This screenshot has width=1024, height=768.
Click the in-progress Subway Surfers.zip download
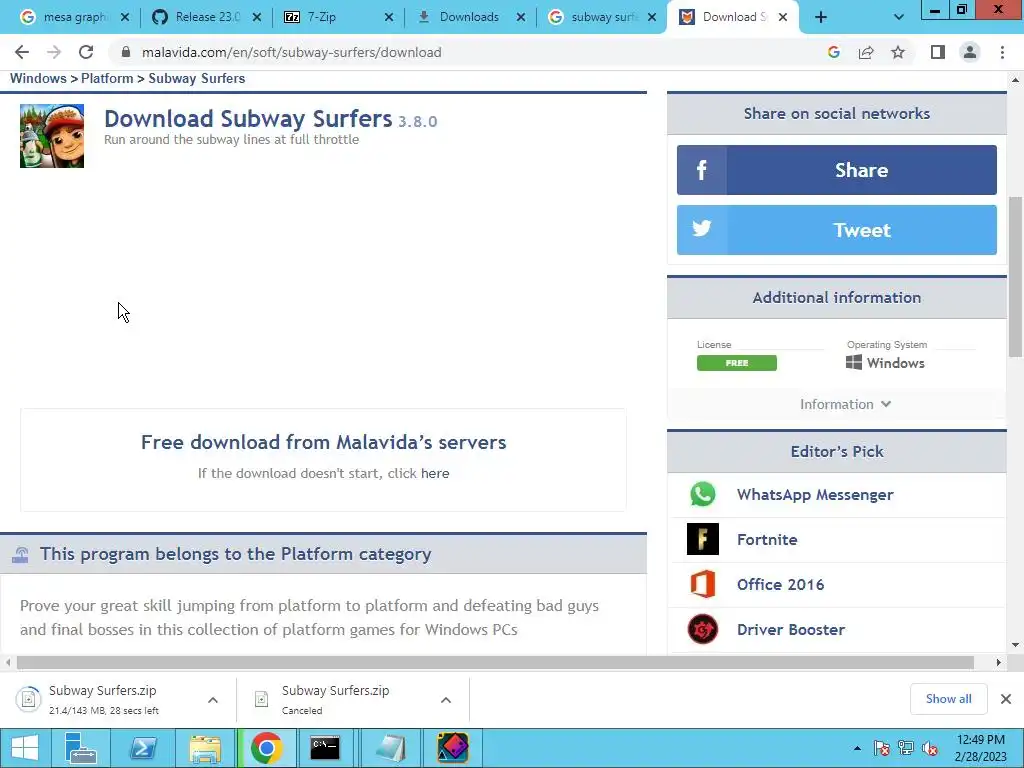104,699
